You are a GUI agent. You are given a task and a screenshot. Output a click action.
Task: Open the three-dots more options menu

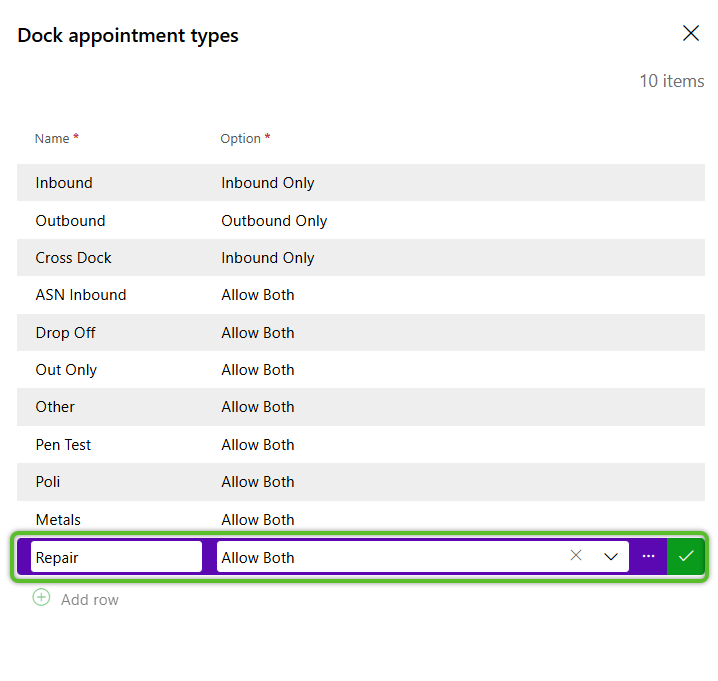648,556
